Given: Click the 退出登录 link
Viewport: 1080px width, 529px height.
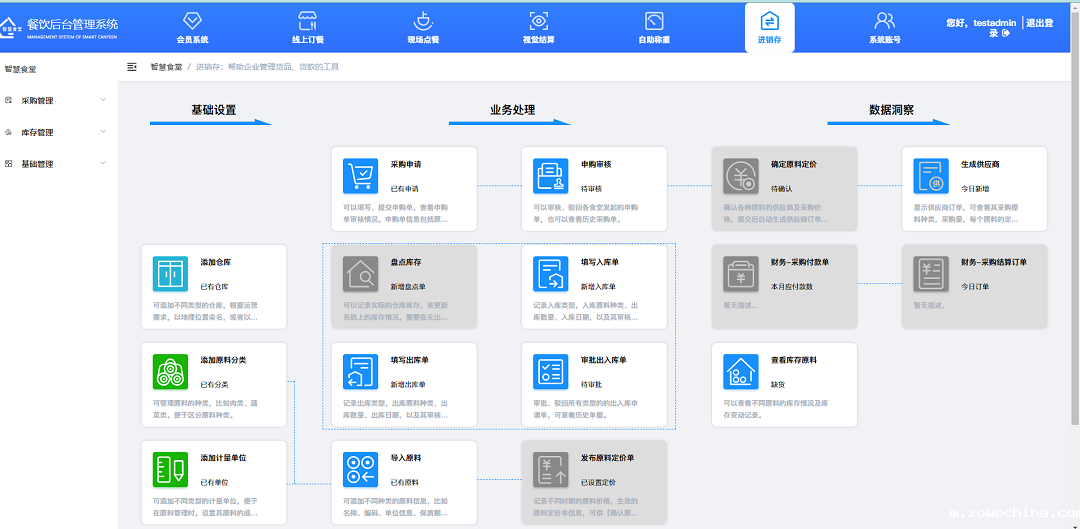Looking at the screenshot, I should [x=1040, y=23].
